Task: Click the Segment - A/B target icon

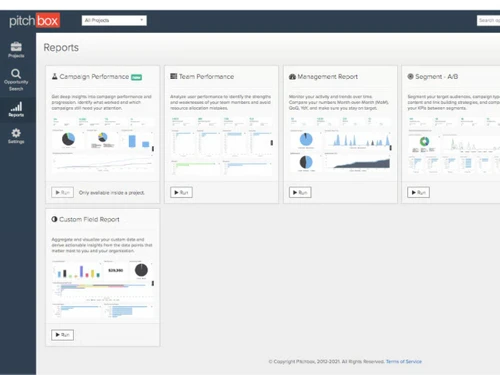Action: pos(411,76)
